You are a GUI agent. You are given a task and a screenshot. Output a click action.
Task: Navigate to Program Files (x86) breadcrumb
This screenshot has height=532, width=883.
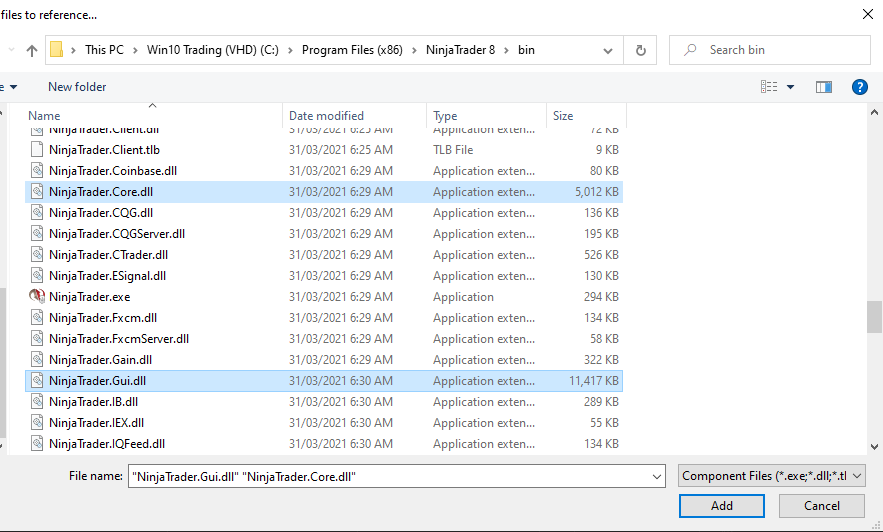[x=353, y=50]
